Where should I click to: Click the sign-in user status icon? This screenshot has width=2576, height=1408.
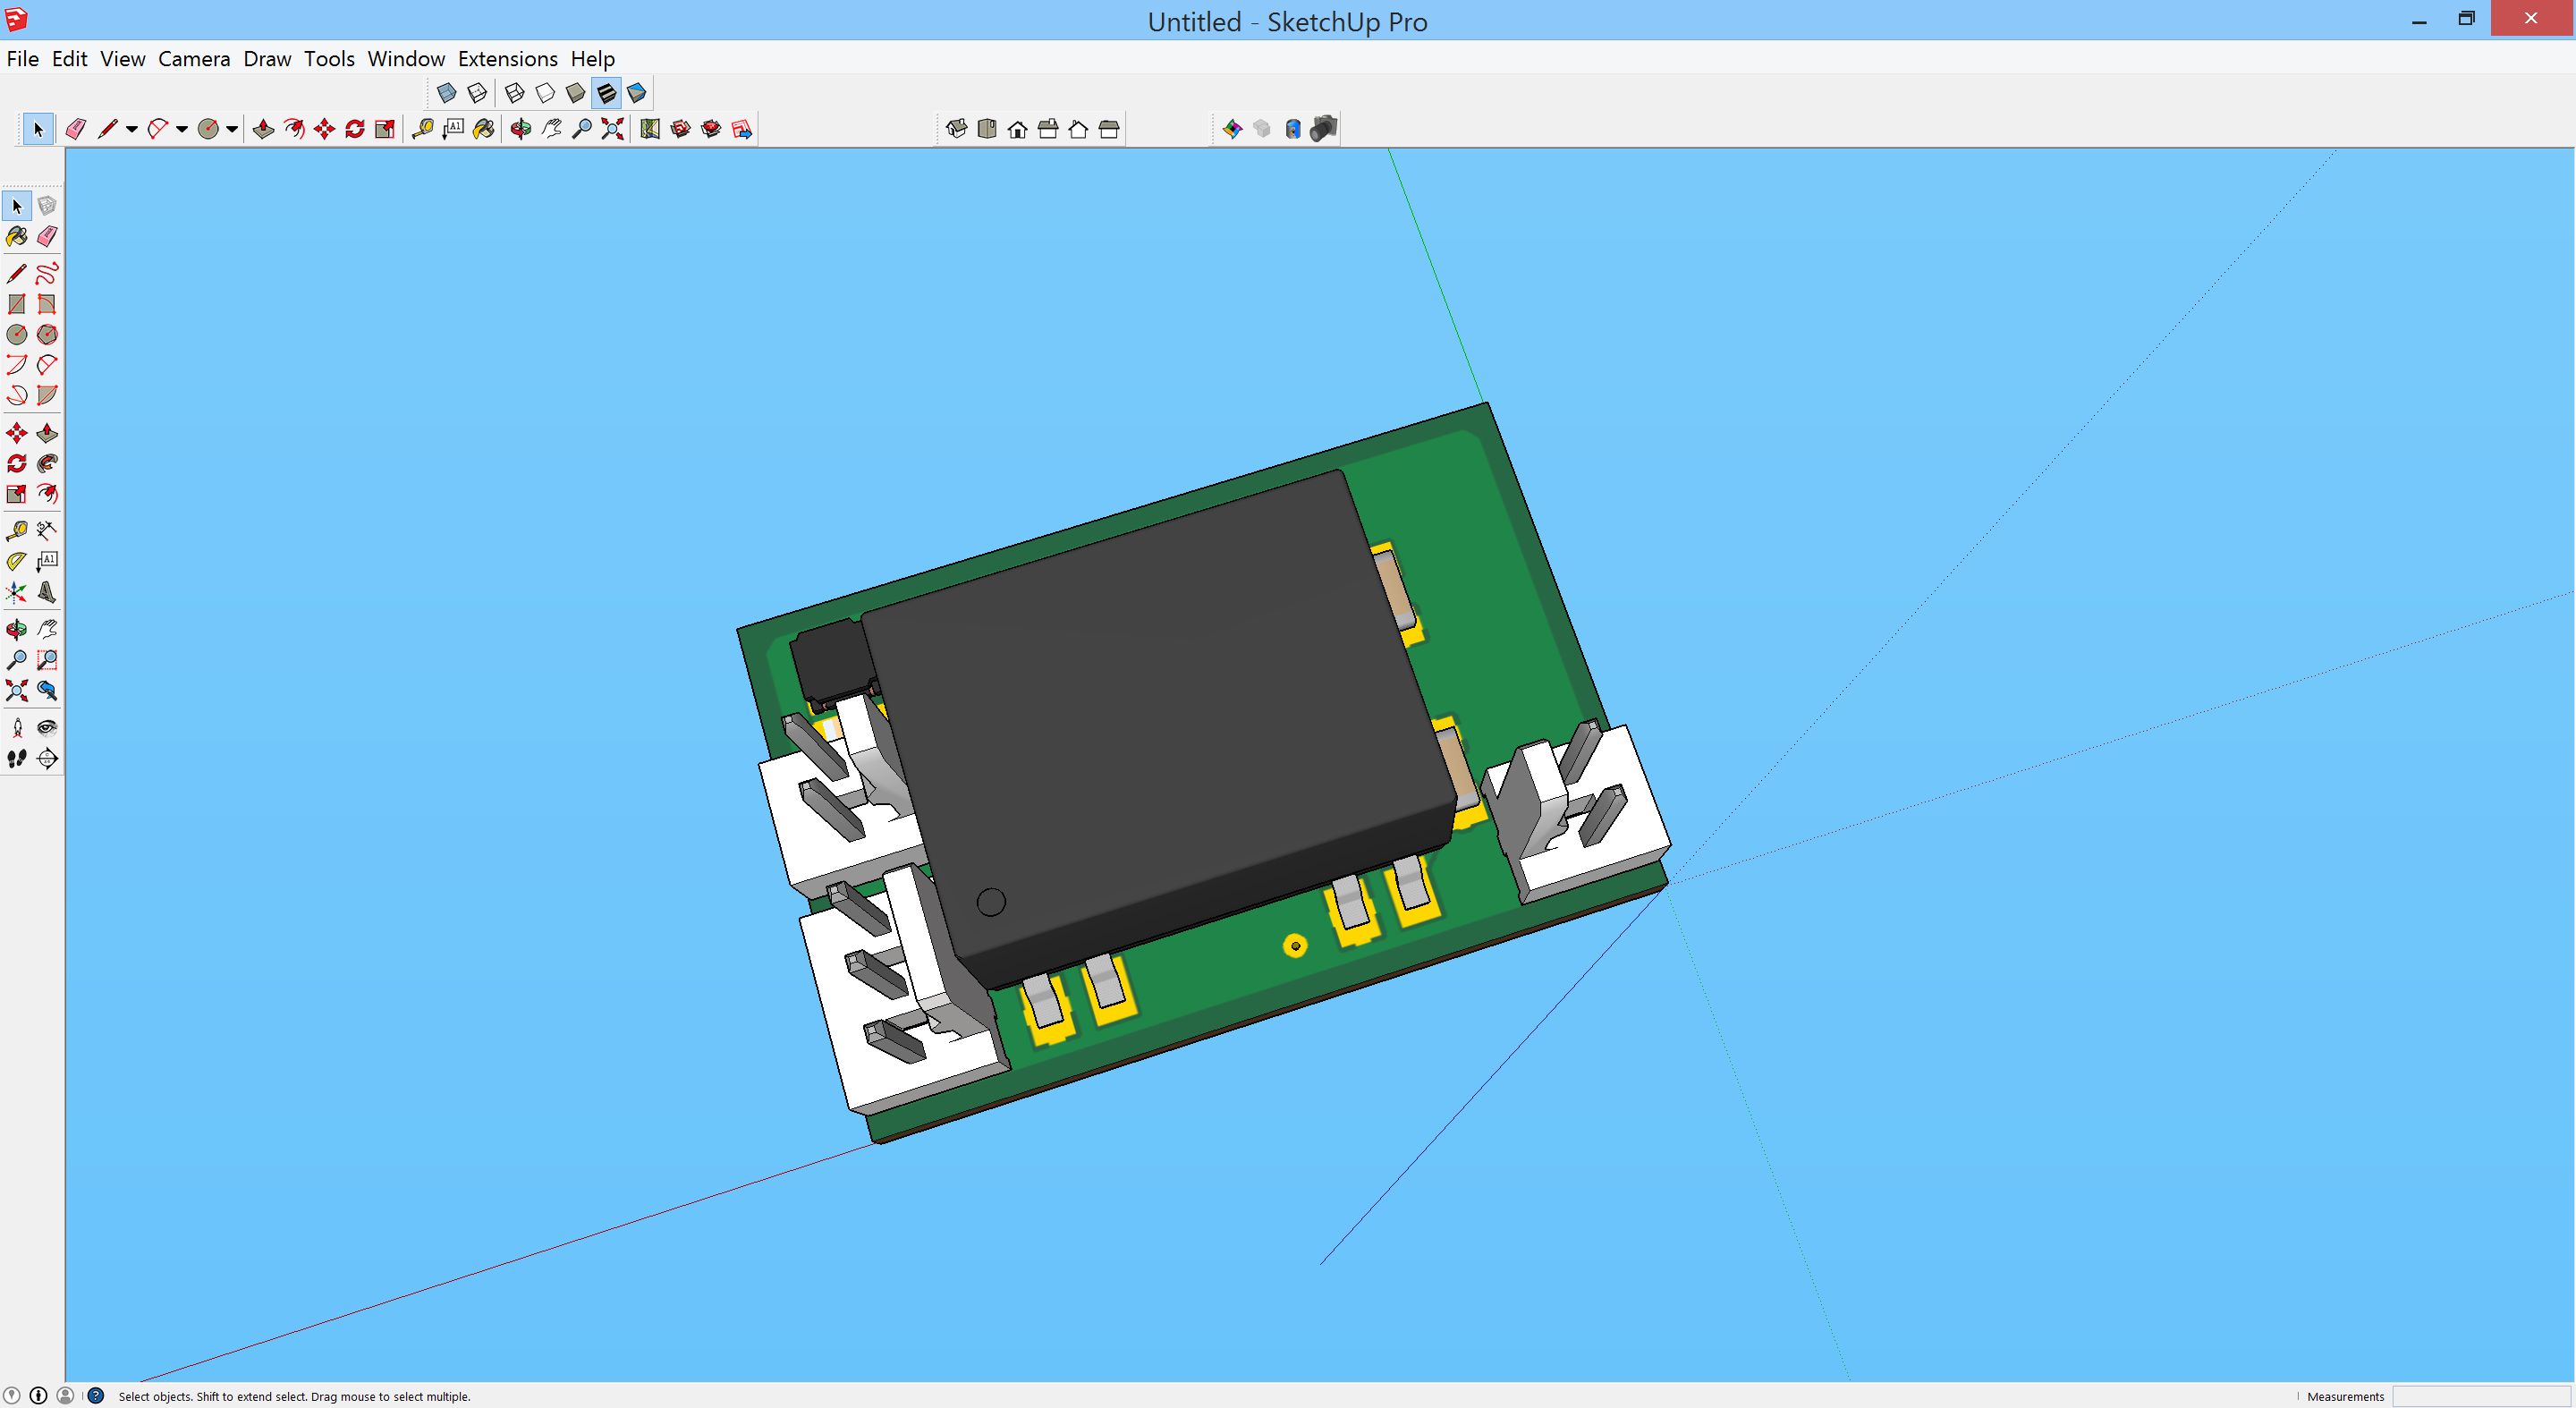coord(66,1396)
